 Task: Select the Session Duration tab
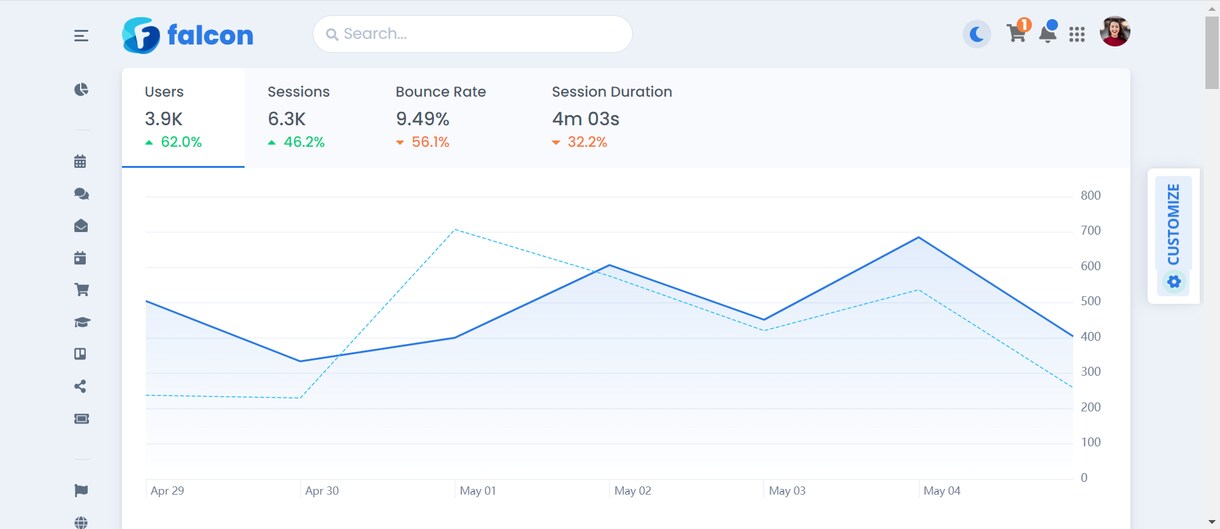click(x=611, y=117)
